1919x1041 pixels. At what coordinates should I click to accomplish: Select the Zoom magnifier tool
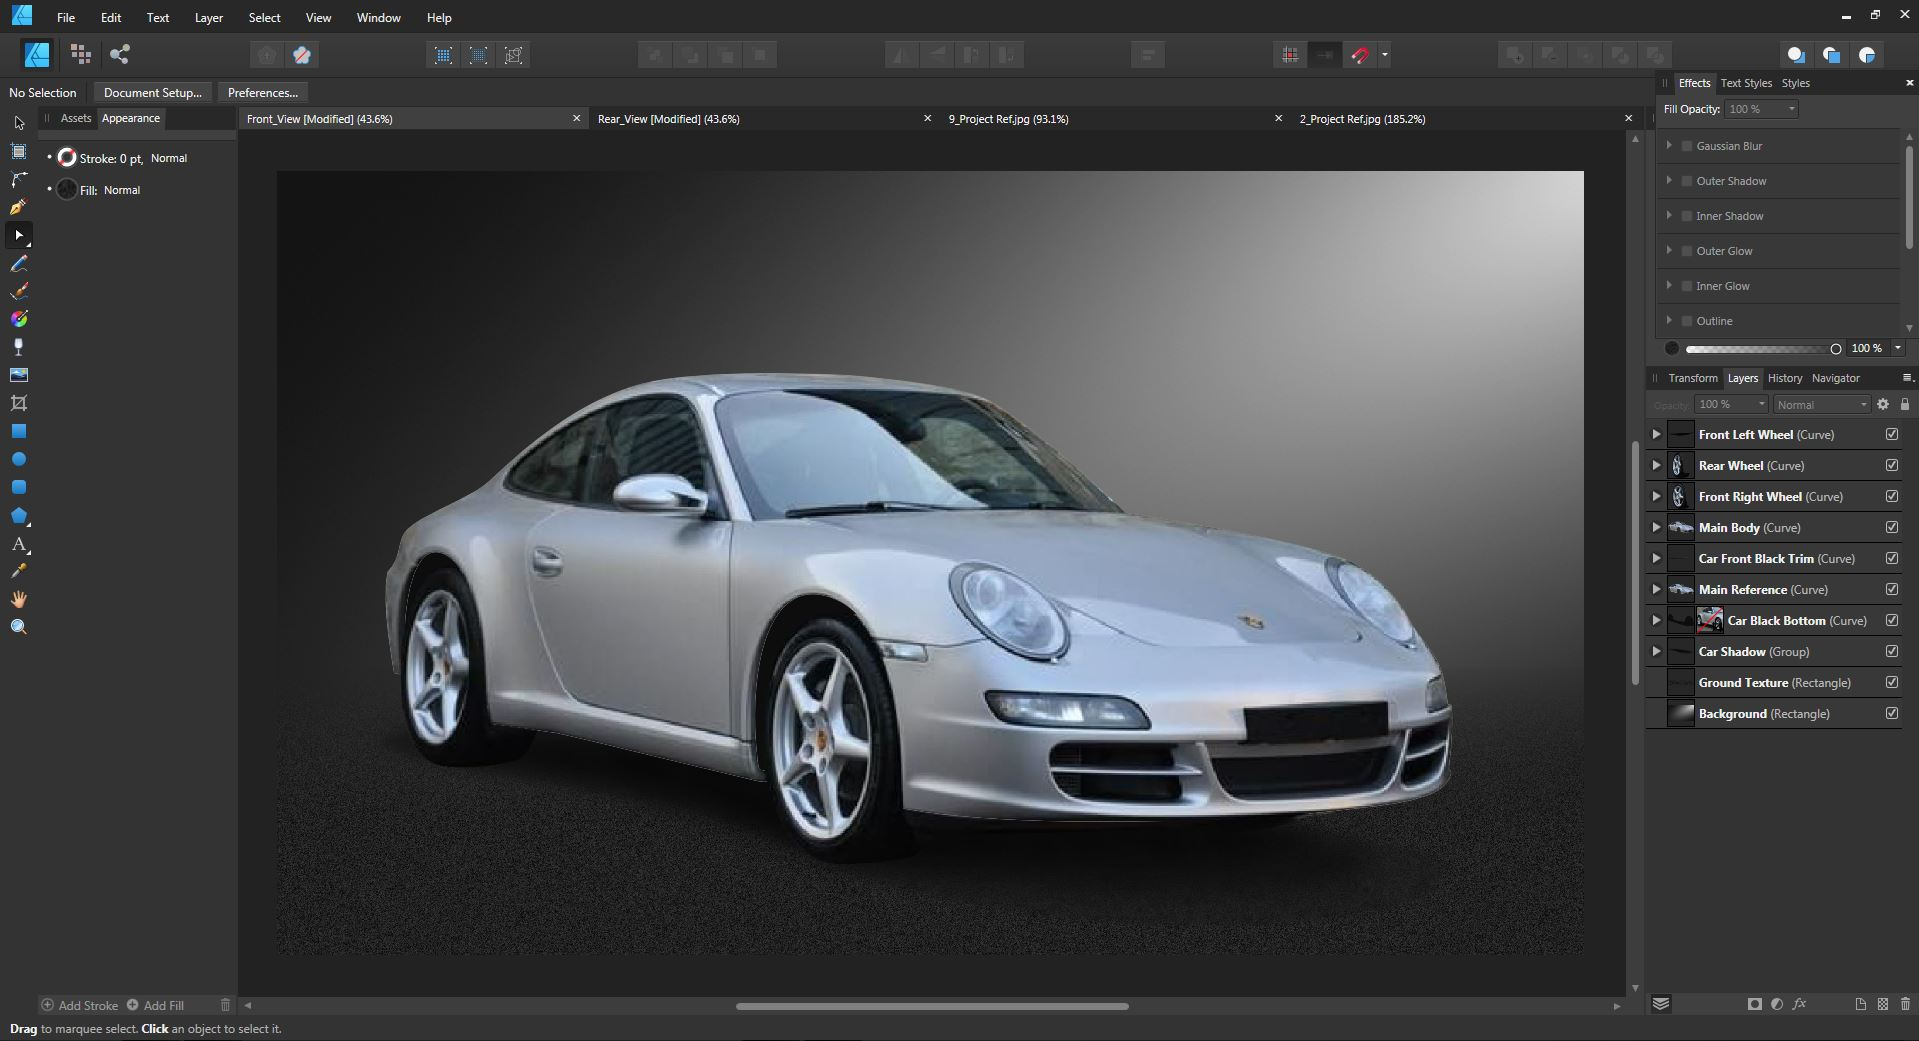(19, 627)
